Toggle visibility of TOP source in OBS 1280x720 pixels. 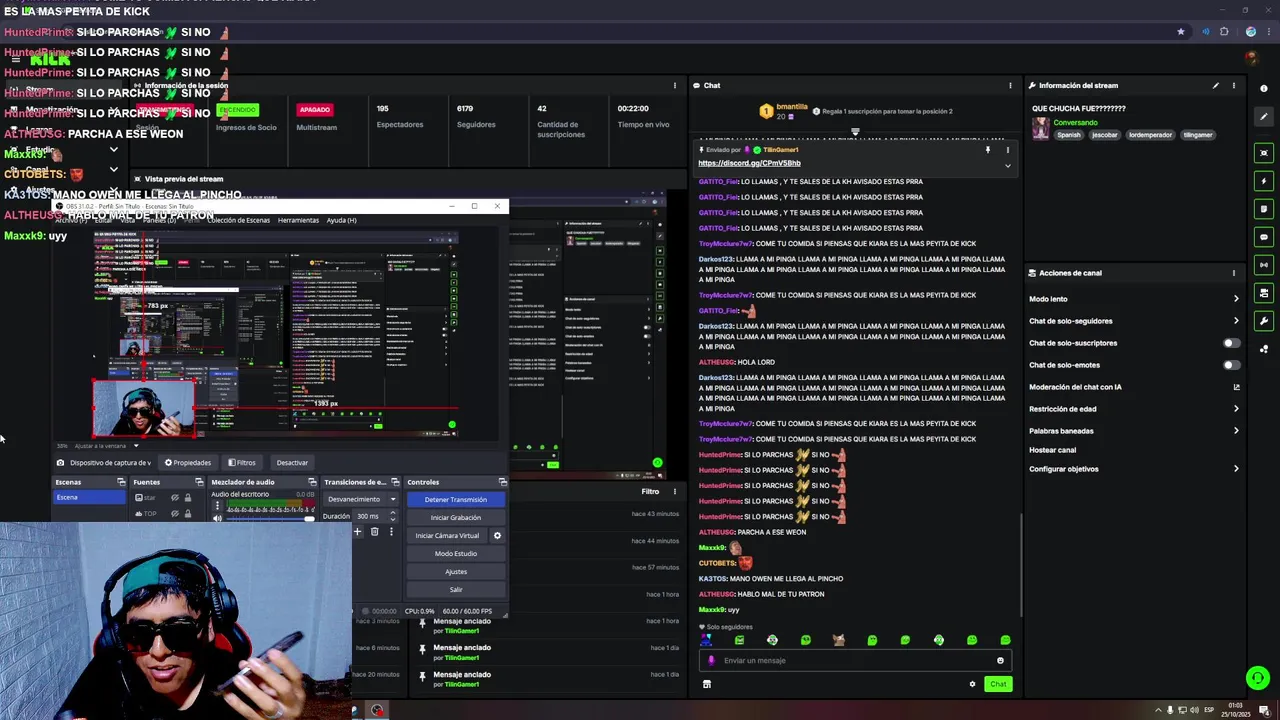tap(175, 514)
